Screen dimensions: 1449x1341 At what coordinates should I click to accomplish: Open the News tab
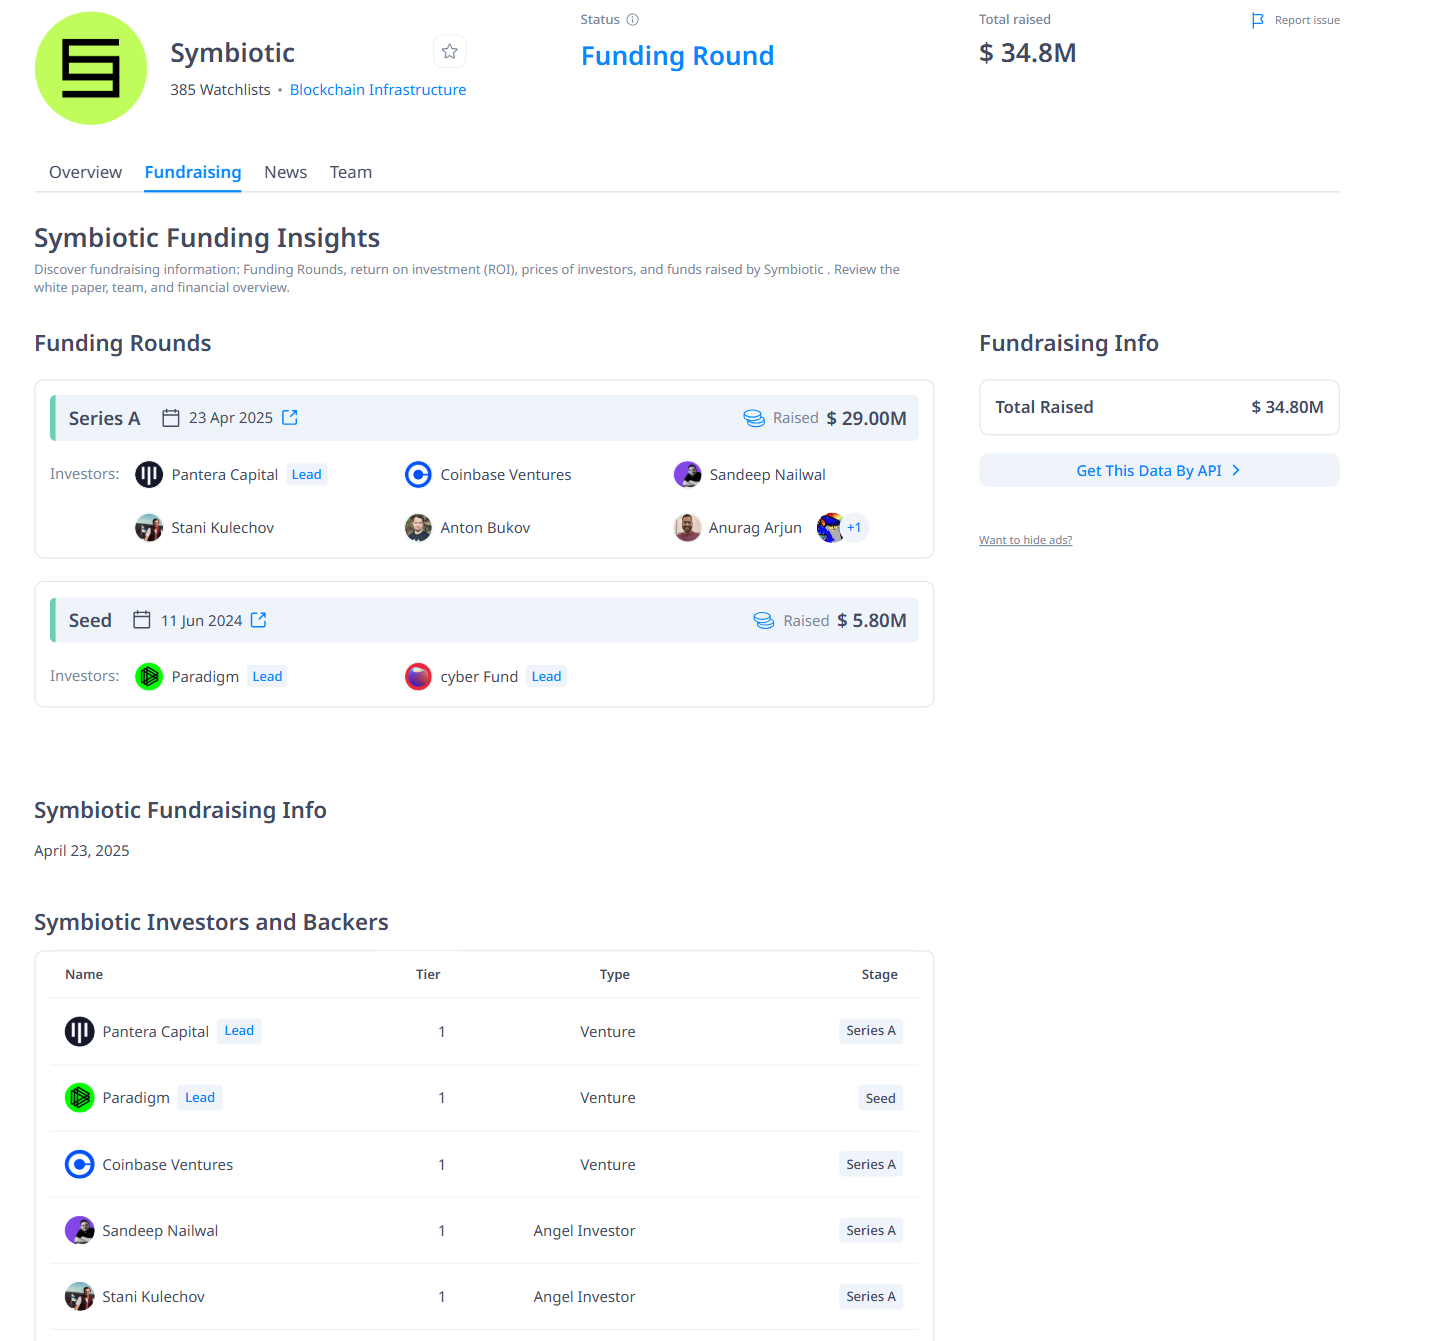pos(285,172)
